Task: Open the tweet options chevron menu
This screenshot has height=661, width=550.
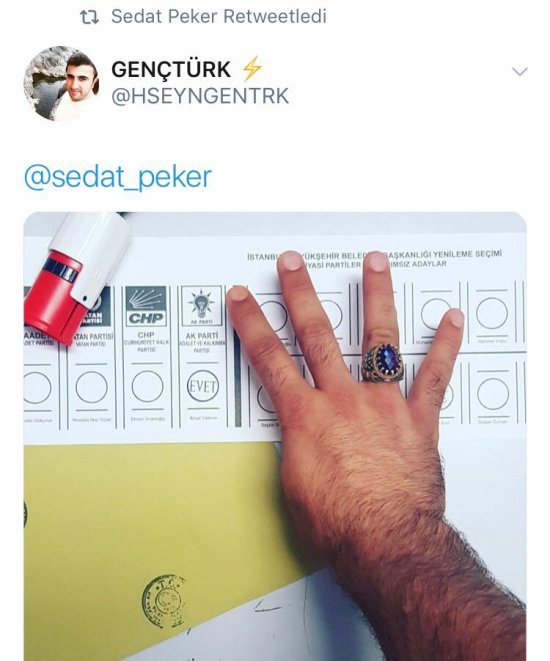Action: [x=519, y=72]
